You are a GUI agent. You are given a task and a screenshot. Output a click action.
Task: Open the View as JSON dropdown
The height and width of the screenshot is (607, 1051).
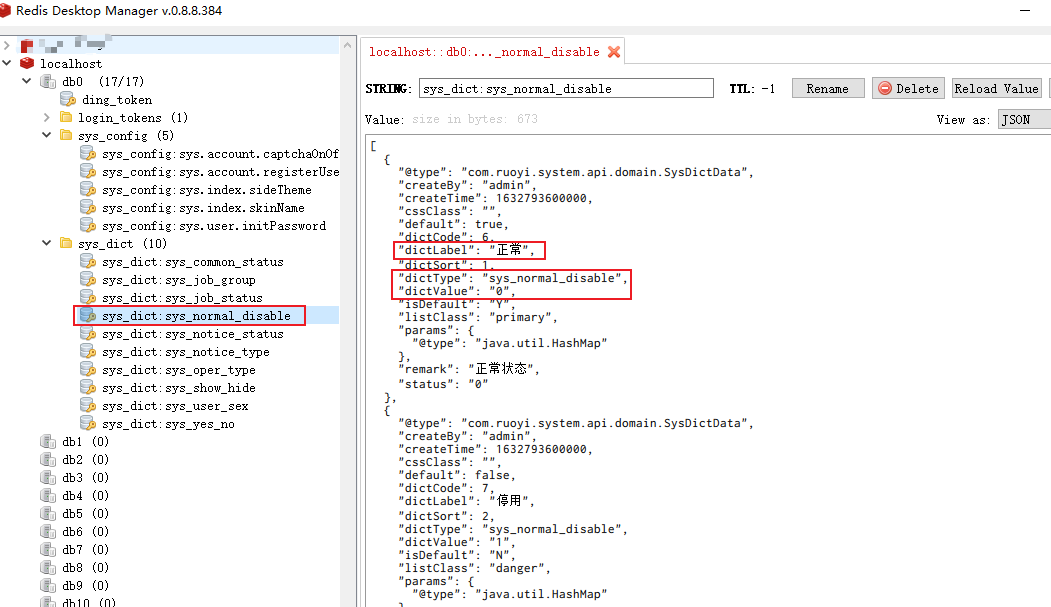[x=1024, y=119]
